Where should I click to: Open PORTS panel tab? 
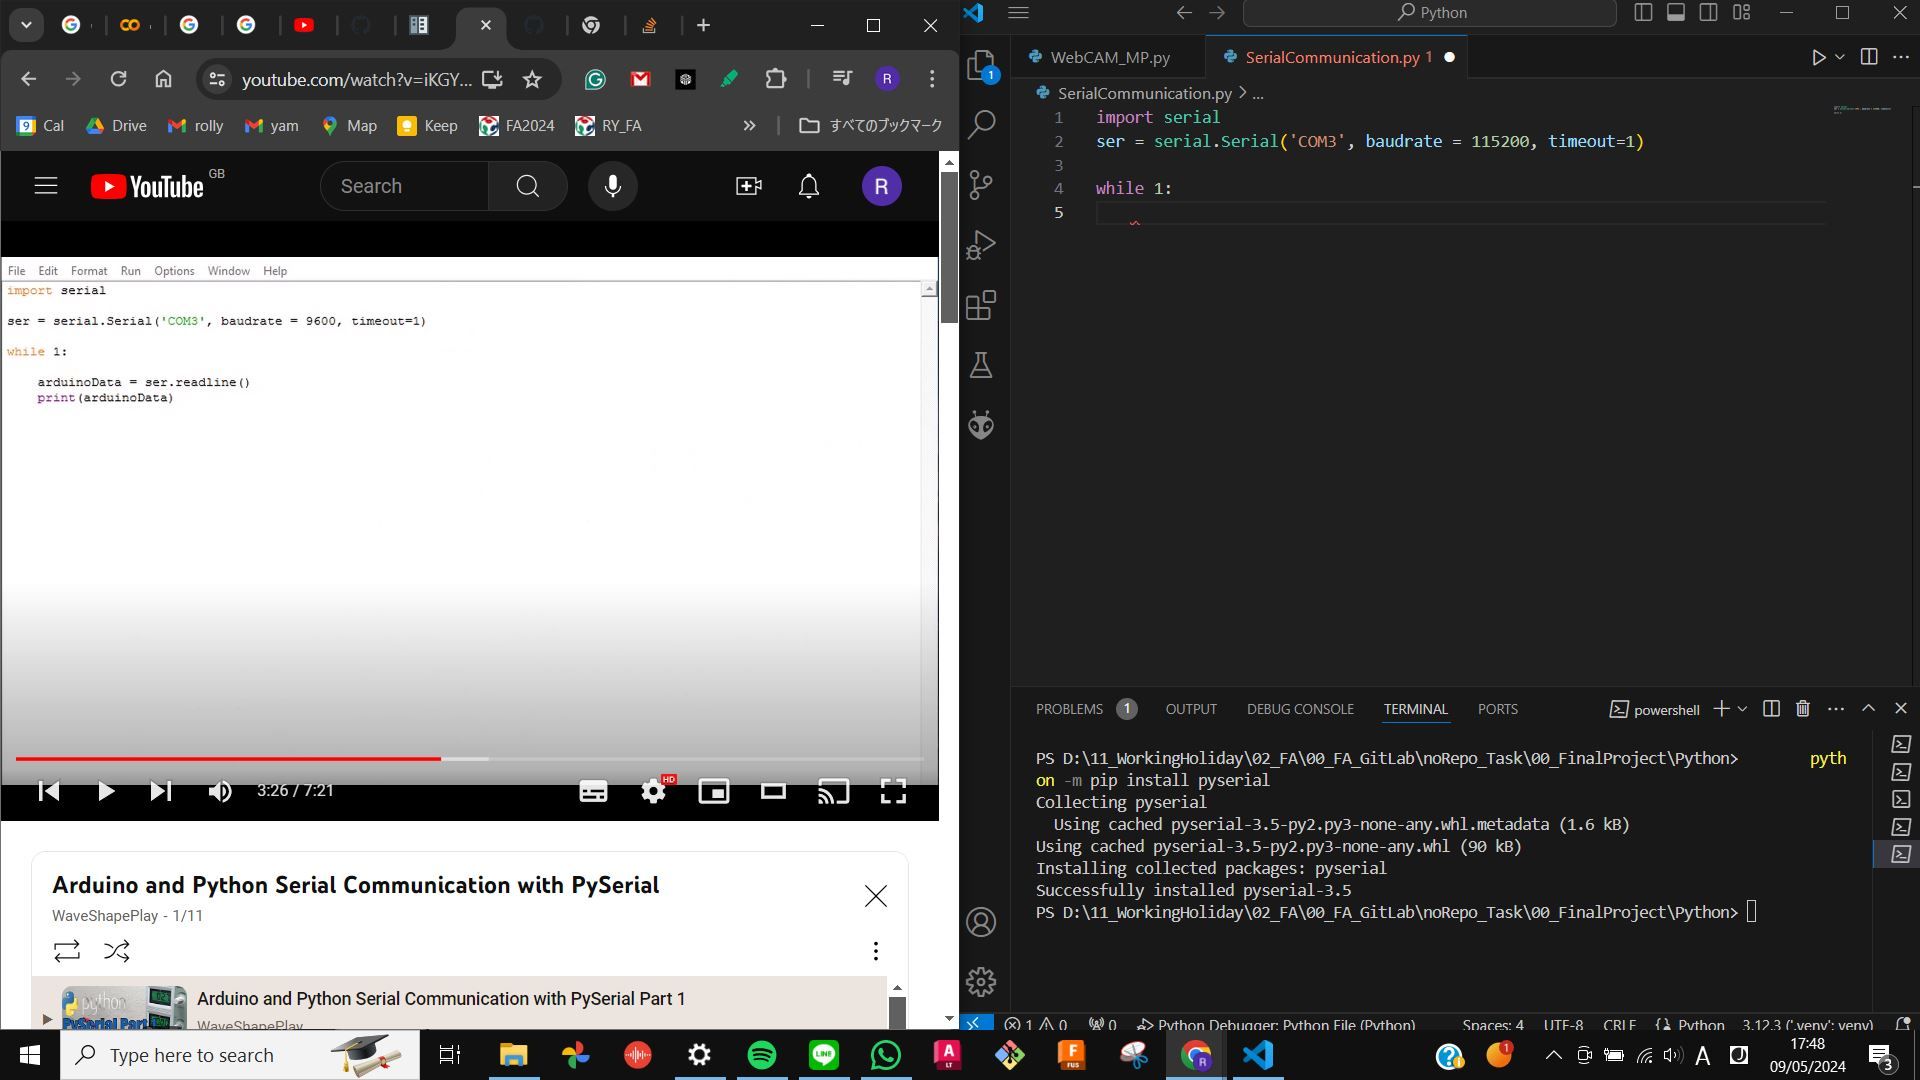1498,709
